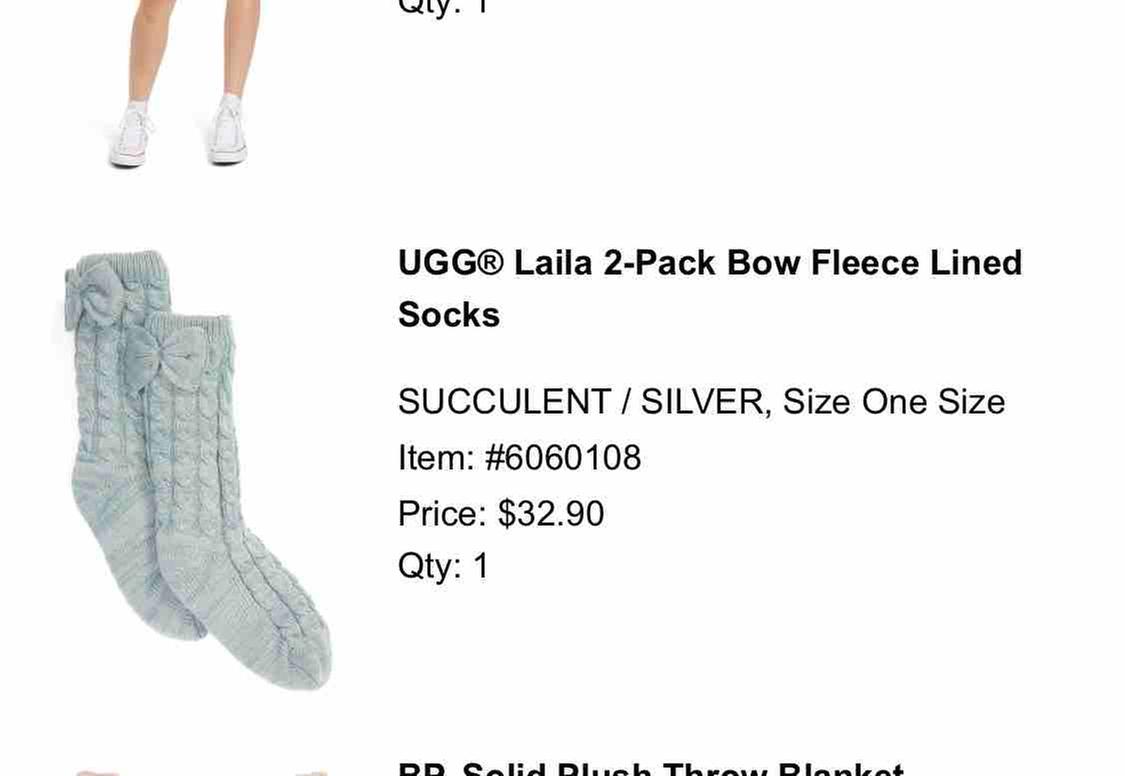Click the partial Qty line above the socks
This screenshot has width=1125, height=776.
click(444, 6)
